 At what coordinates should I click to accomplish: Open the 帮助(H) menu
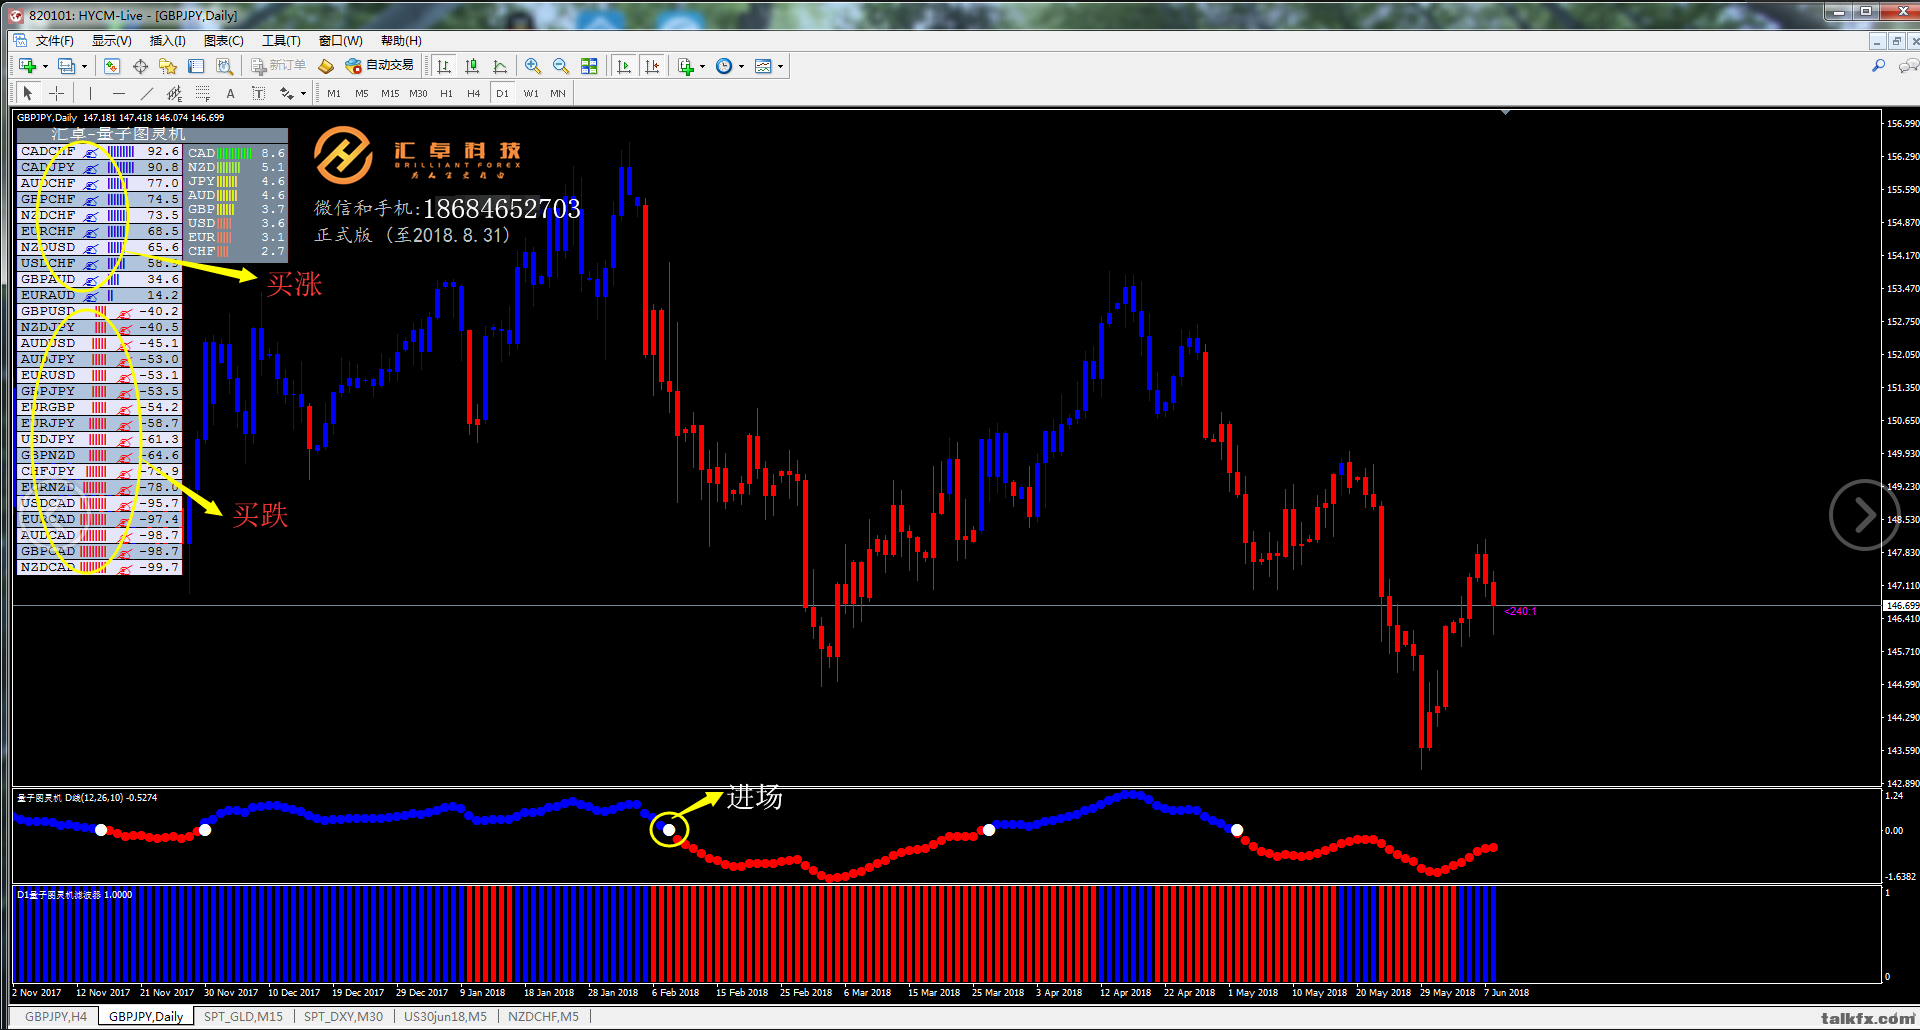pyautogui.click(x=401, y=41)
